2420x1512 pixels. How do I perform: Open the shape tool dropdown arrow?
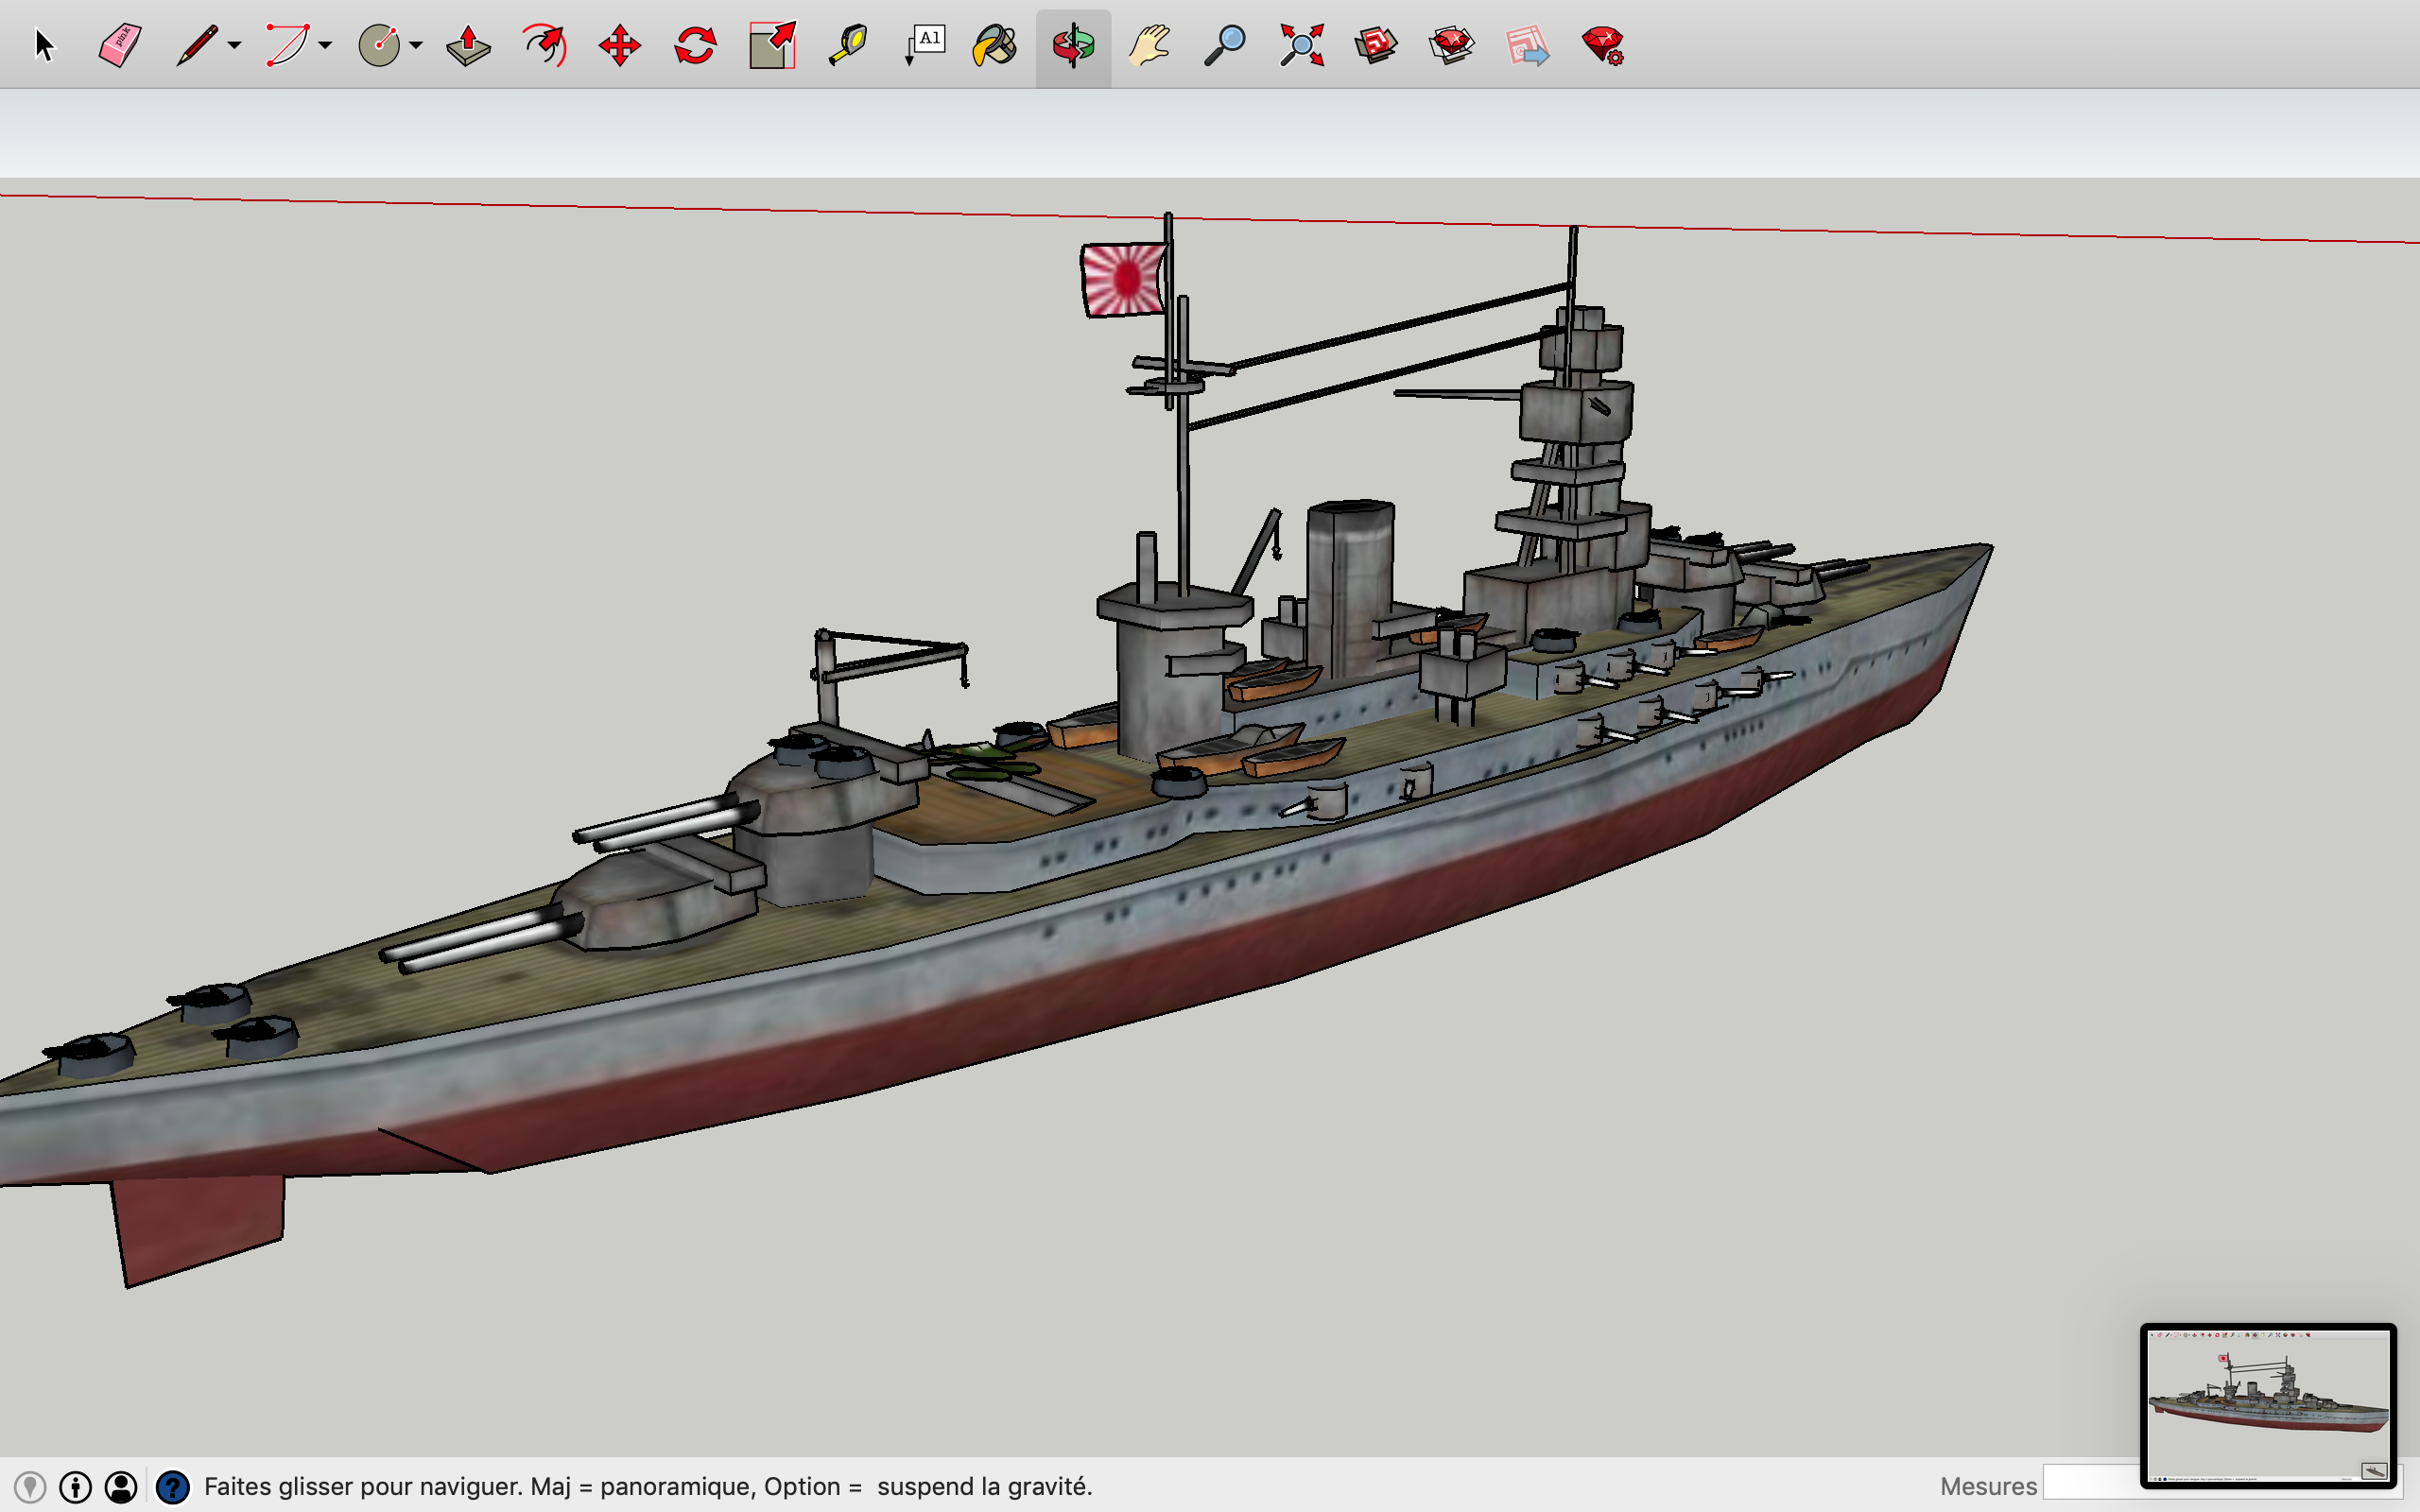[416, 45]
